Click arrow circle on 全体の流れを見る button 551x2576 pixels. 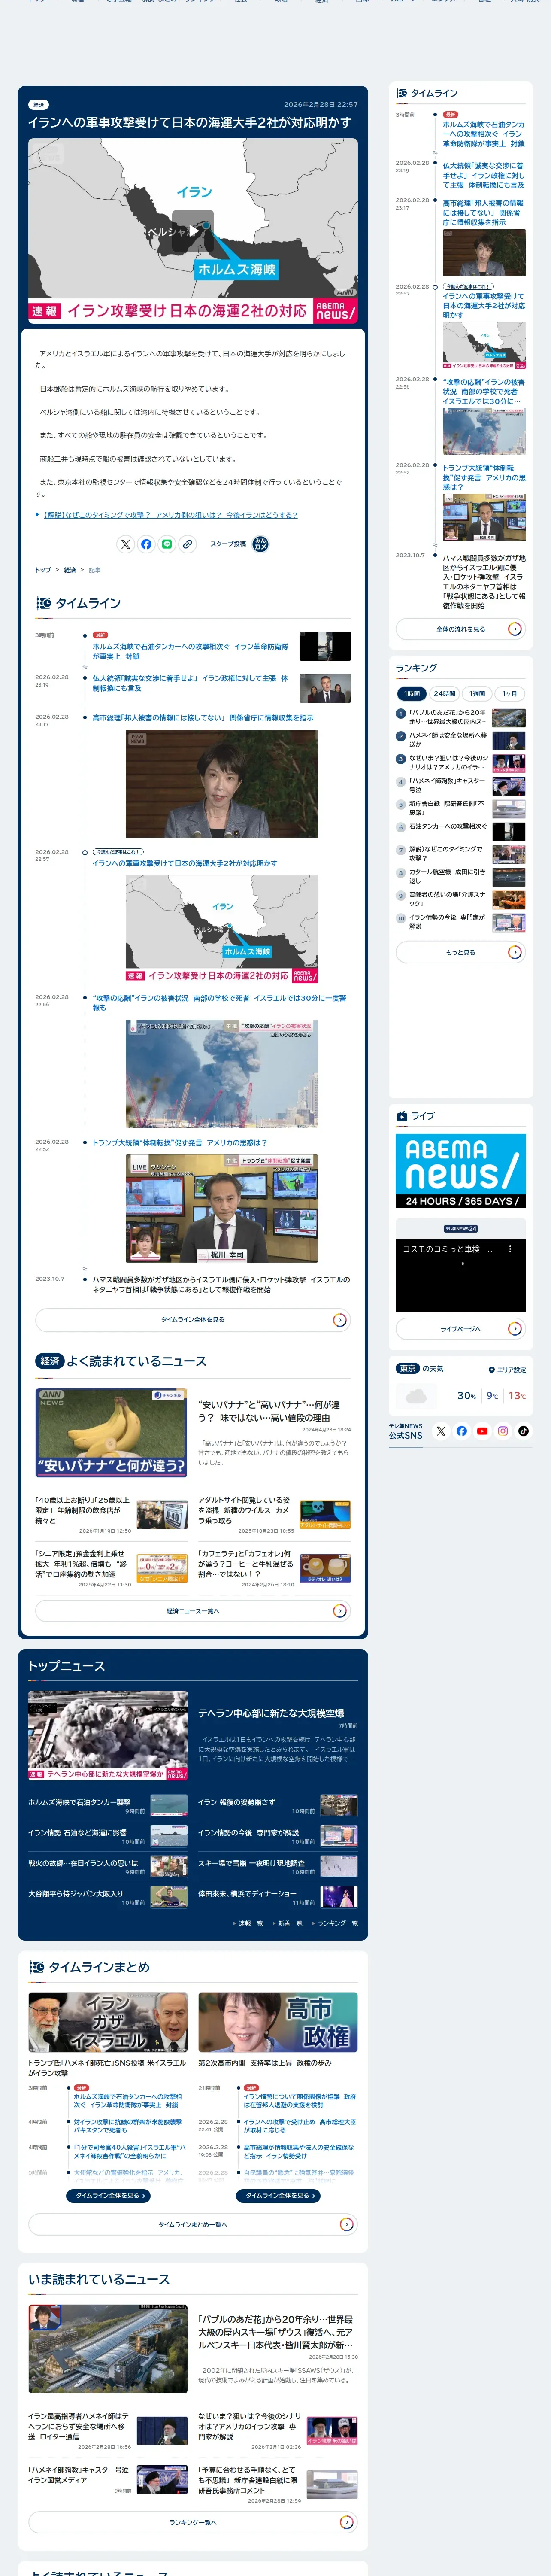514,629
